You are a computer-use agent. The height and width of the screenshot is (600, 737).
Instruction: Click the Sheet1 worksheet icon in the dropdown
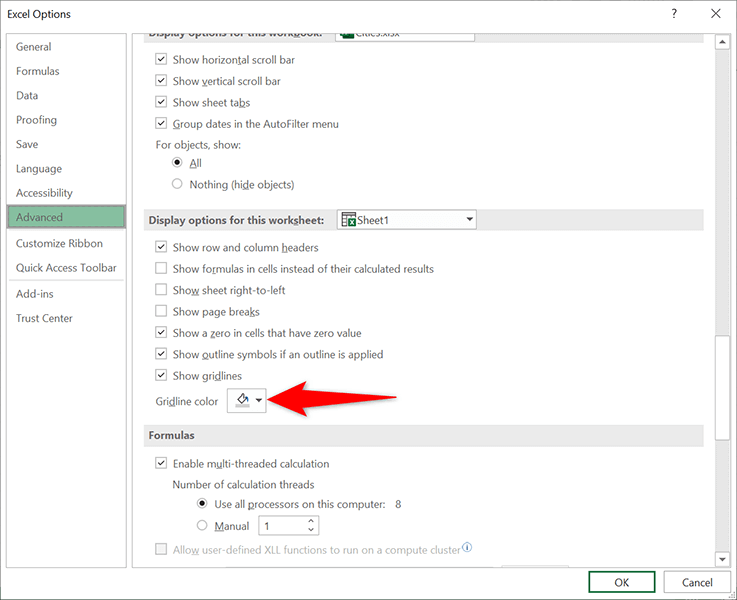tap(349, 220)
